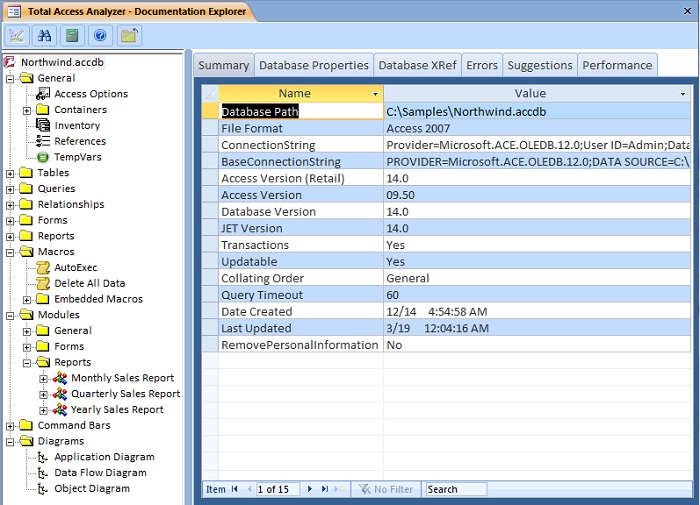The width and height of the screenshot is (700, 505).
Task: Expand the Relationships folder
Action: pyautogui.click(x=10, y=205)
